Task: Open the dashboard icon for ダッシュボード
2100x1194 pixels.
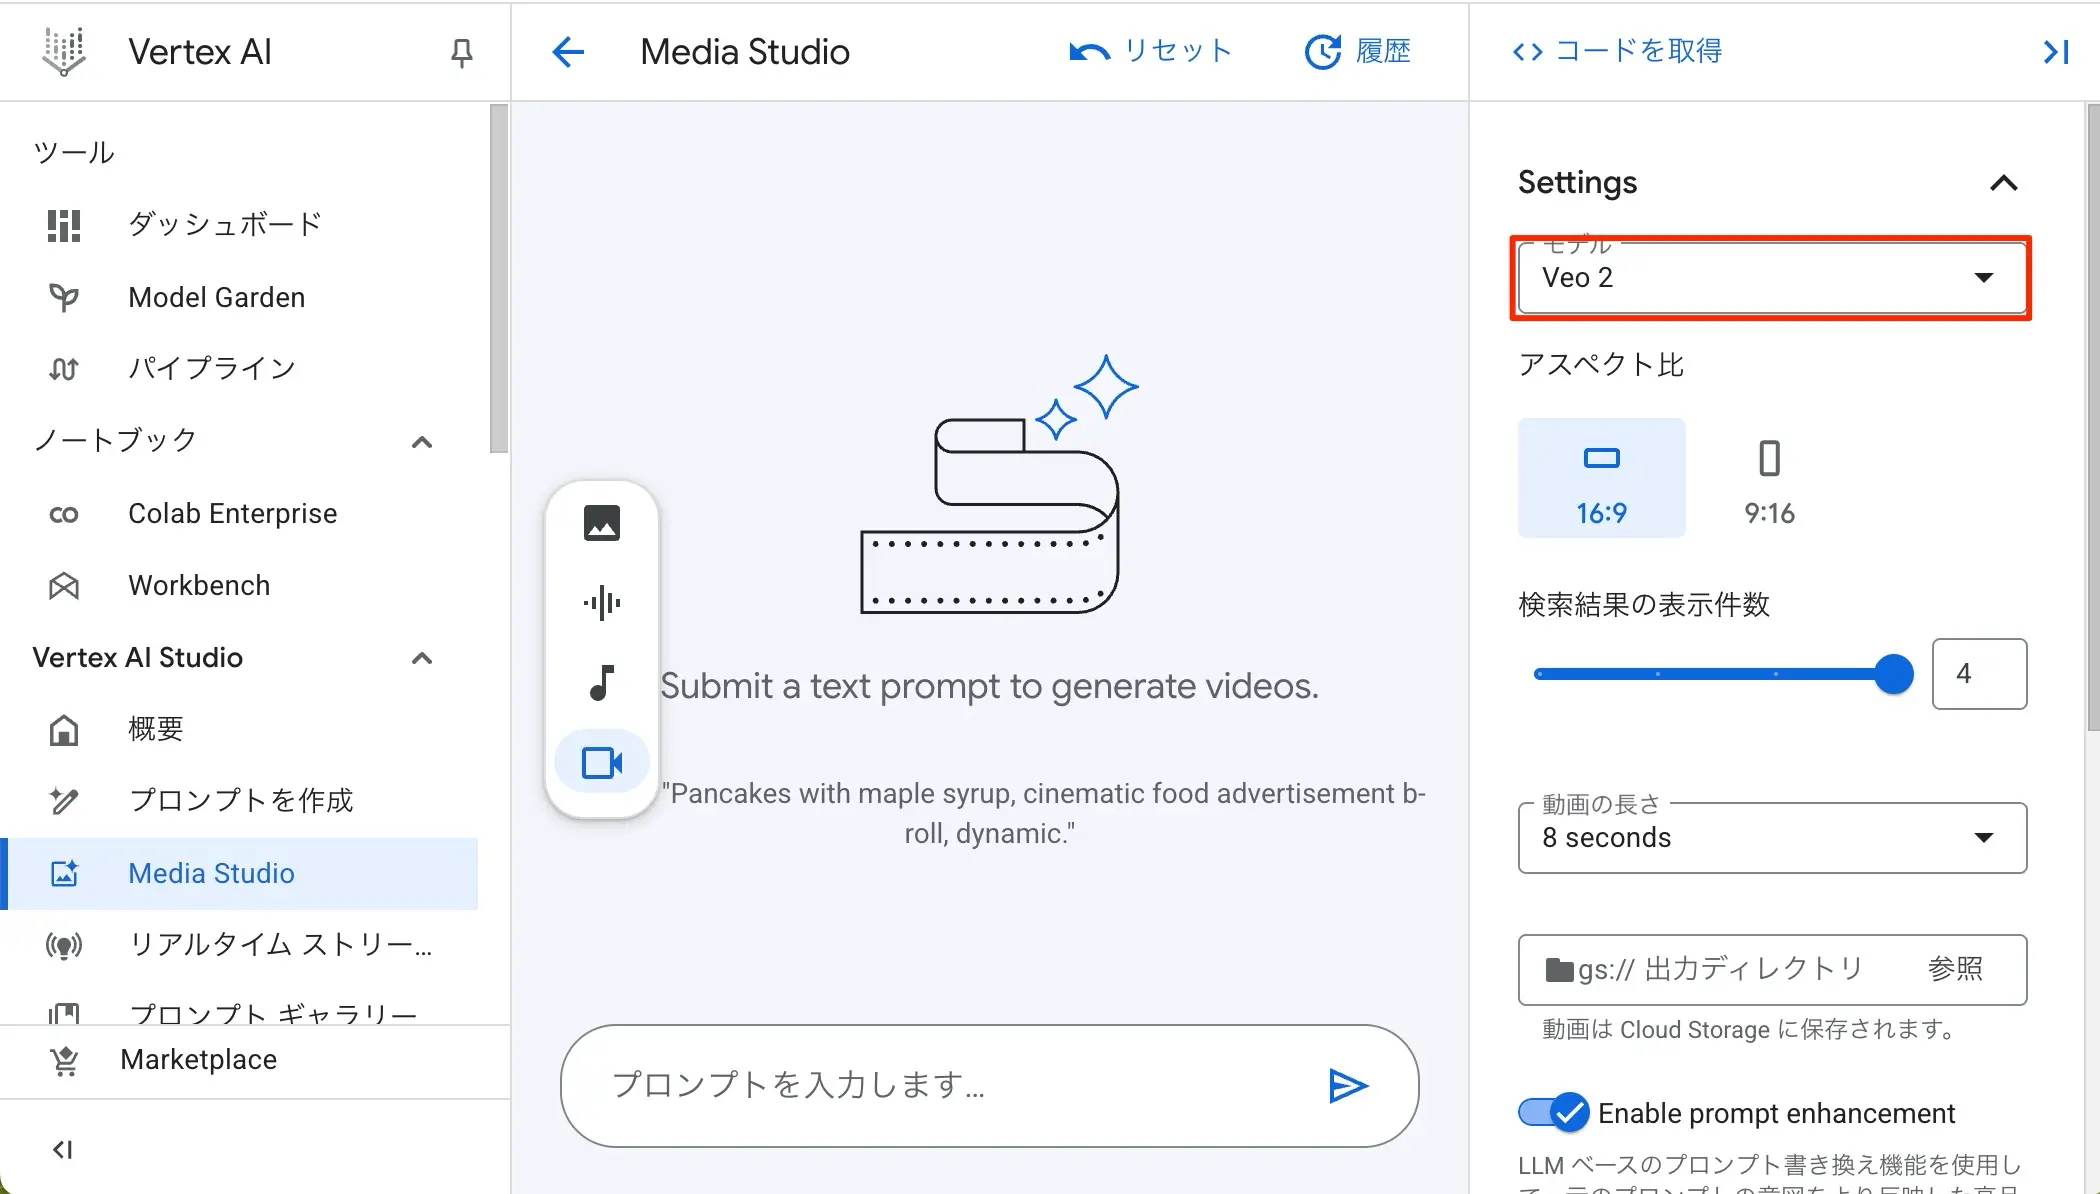Action: click(64, 225)
